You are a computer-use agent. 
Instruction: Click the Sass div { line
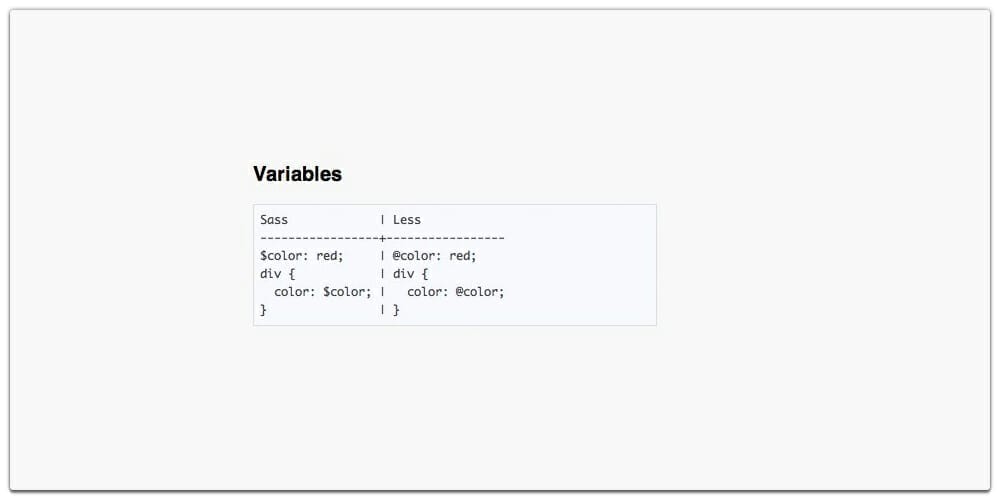pos(277,274)
